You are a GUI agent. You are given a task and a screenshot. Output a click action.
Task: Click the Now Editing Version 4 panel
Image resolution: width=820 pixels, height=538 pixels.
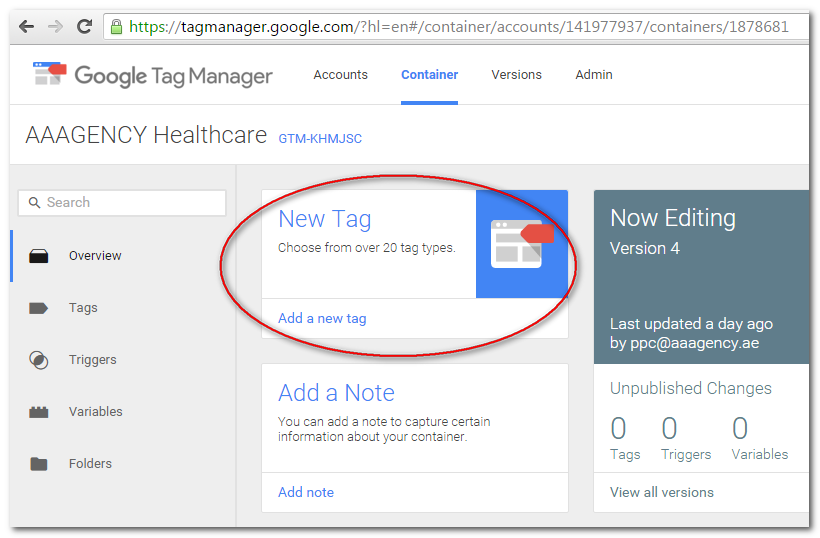tap(701, 277)
